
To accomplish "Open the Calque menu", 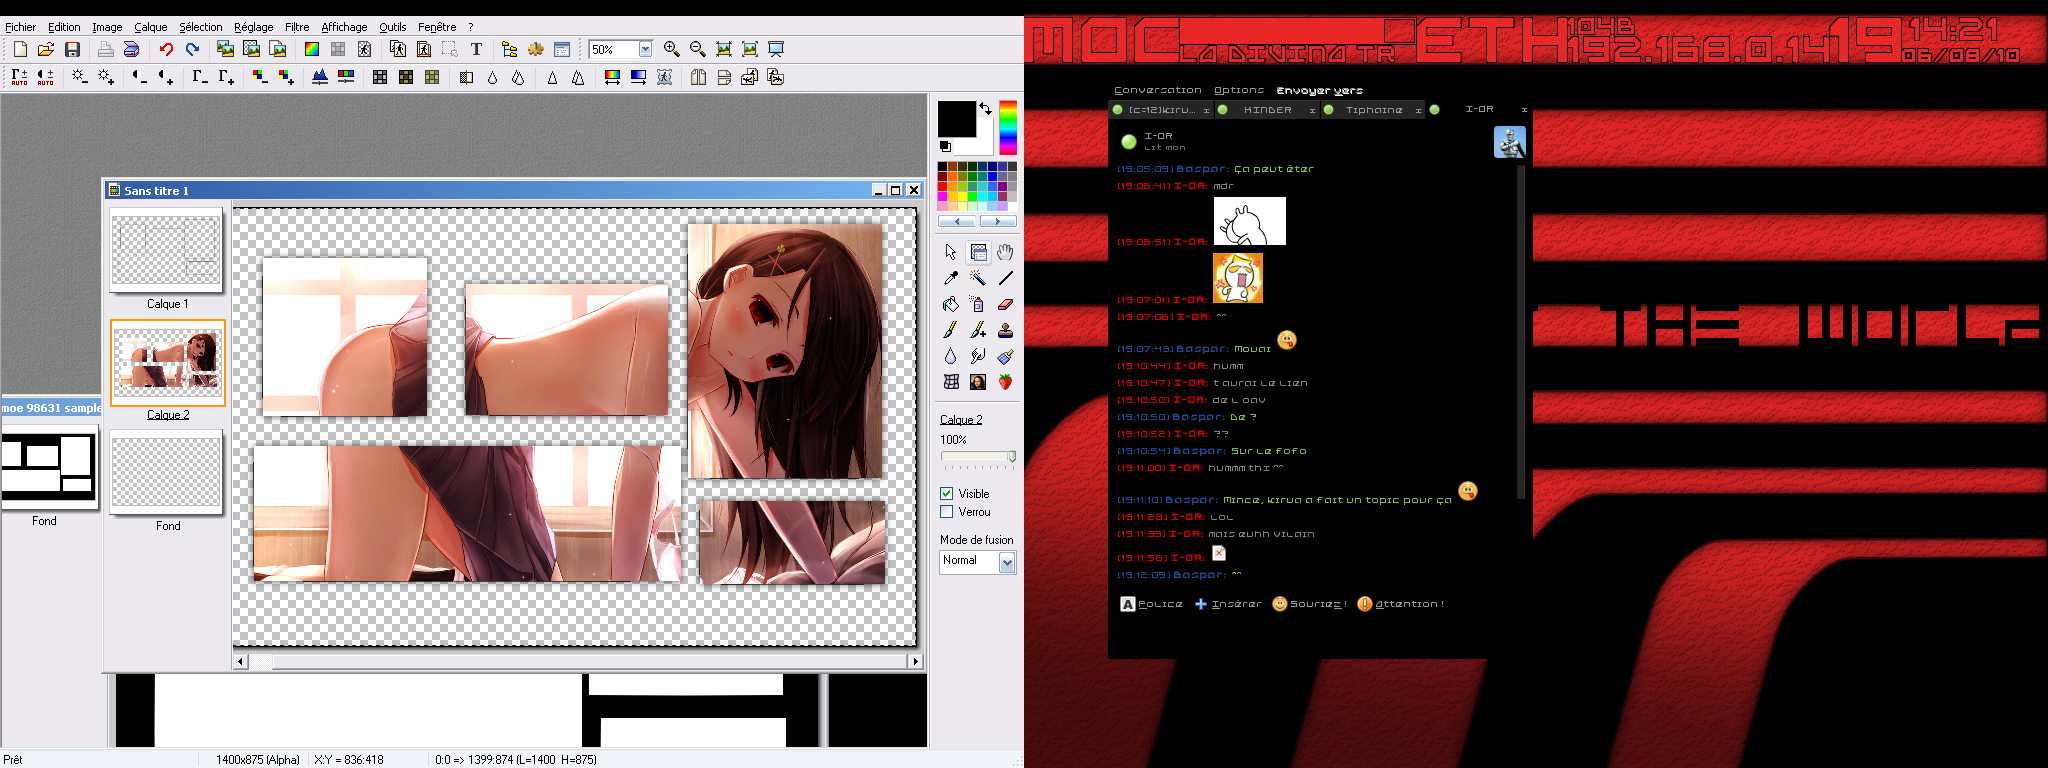I will pos(151,27).
